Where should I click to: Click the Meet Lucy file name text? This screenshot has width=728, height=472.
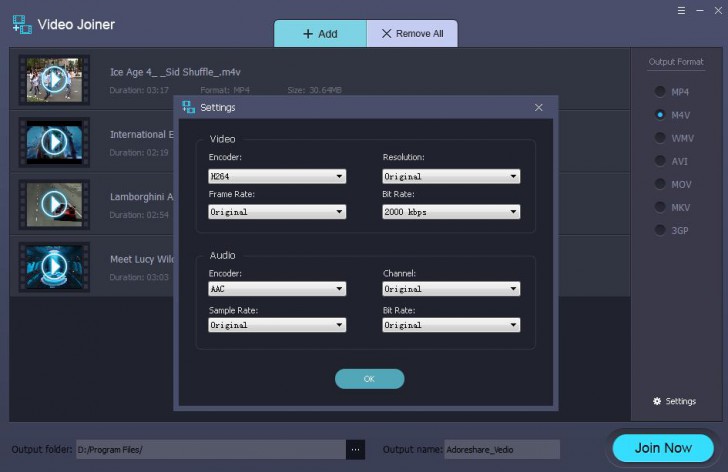[x=142, y=259]
